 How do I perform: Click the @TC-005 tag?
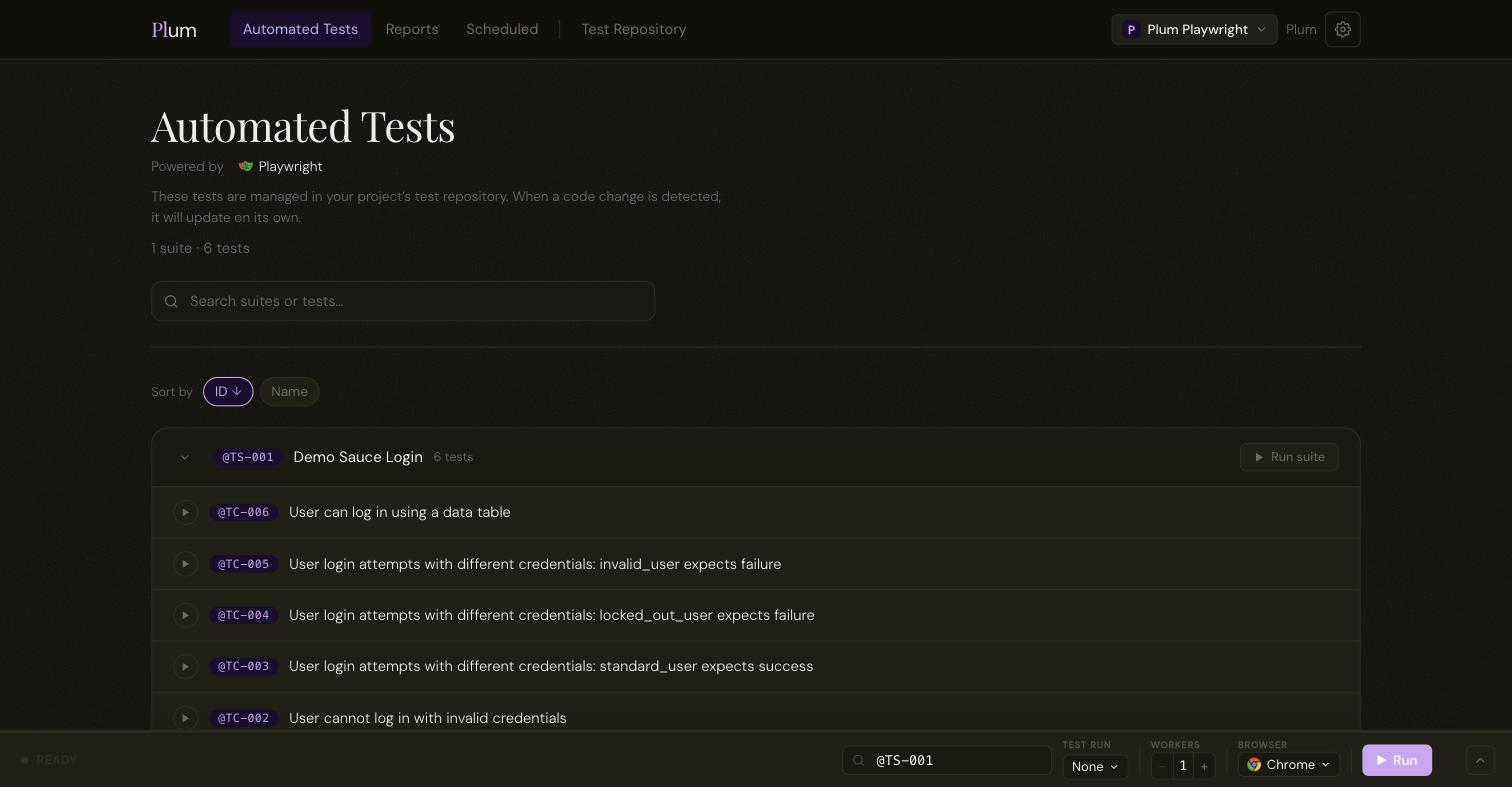[x=244, y=564]
